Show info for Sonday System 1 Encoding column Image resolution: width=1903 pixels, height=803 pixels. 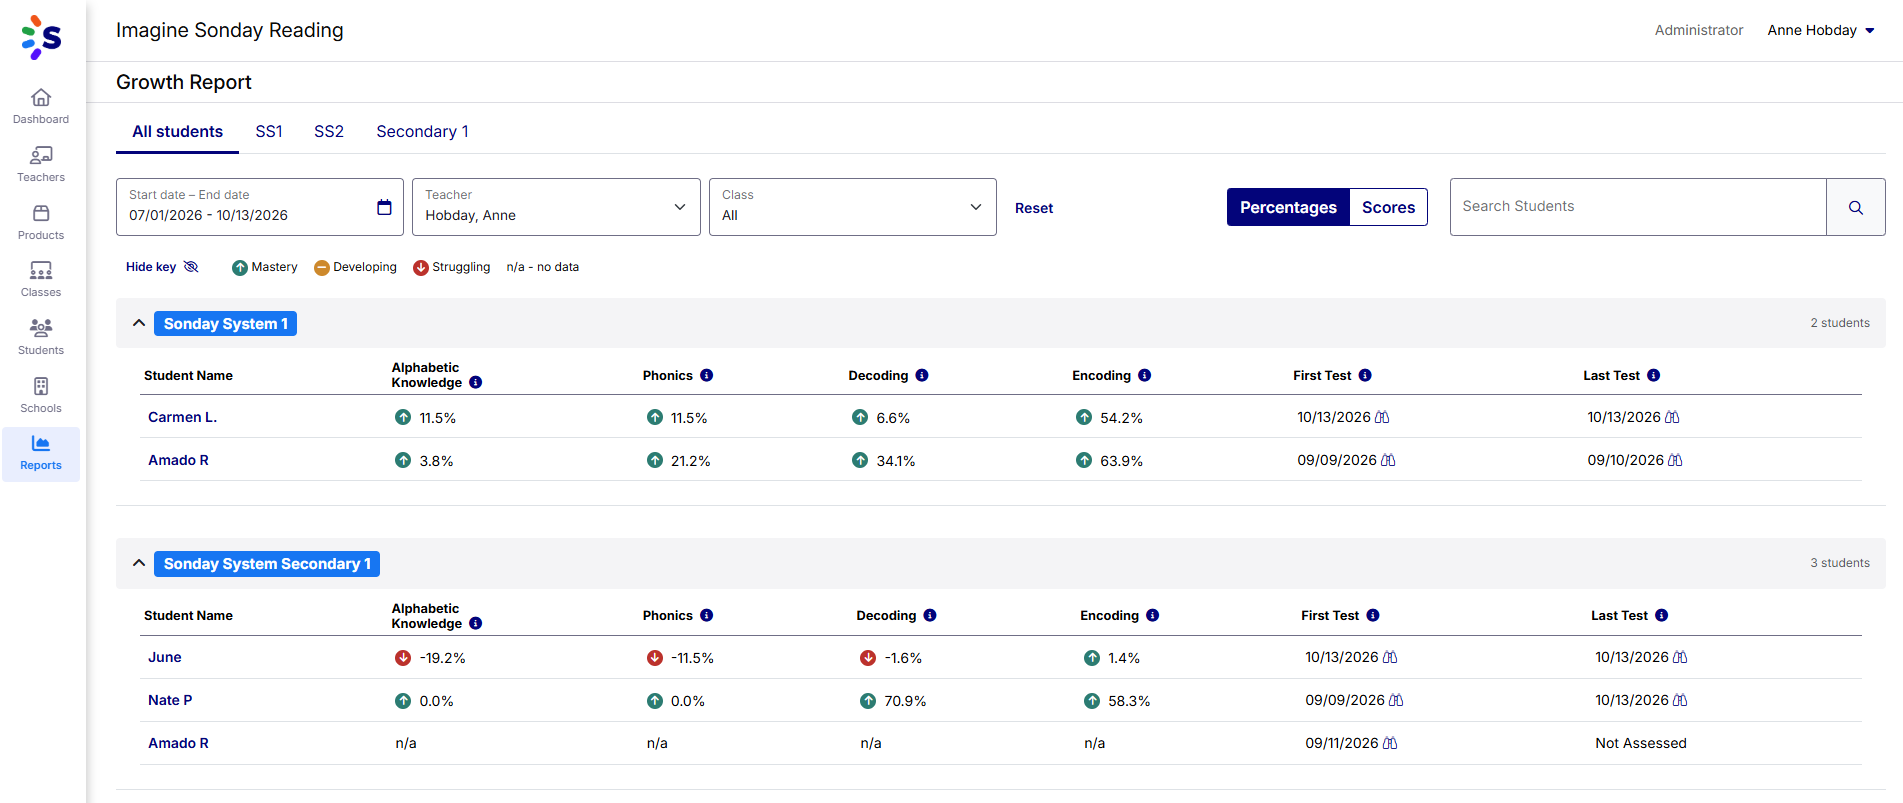point(1145,375)
